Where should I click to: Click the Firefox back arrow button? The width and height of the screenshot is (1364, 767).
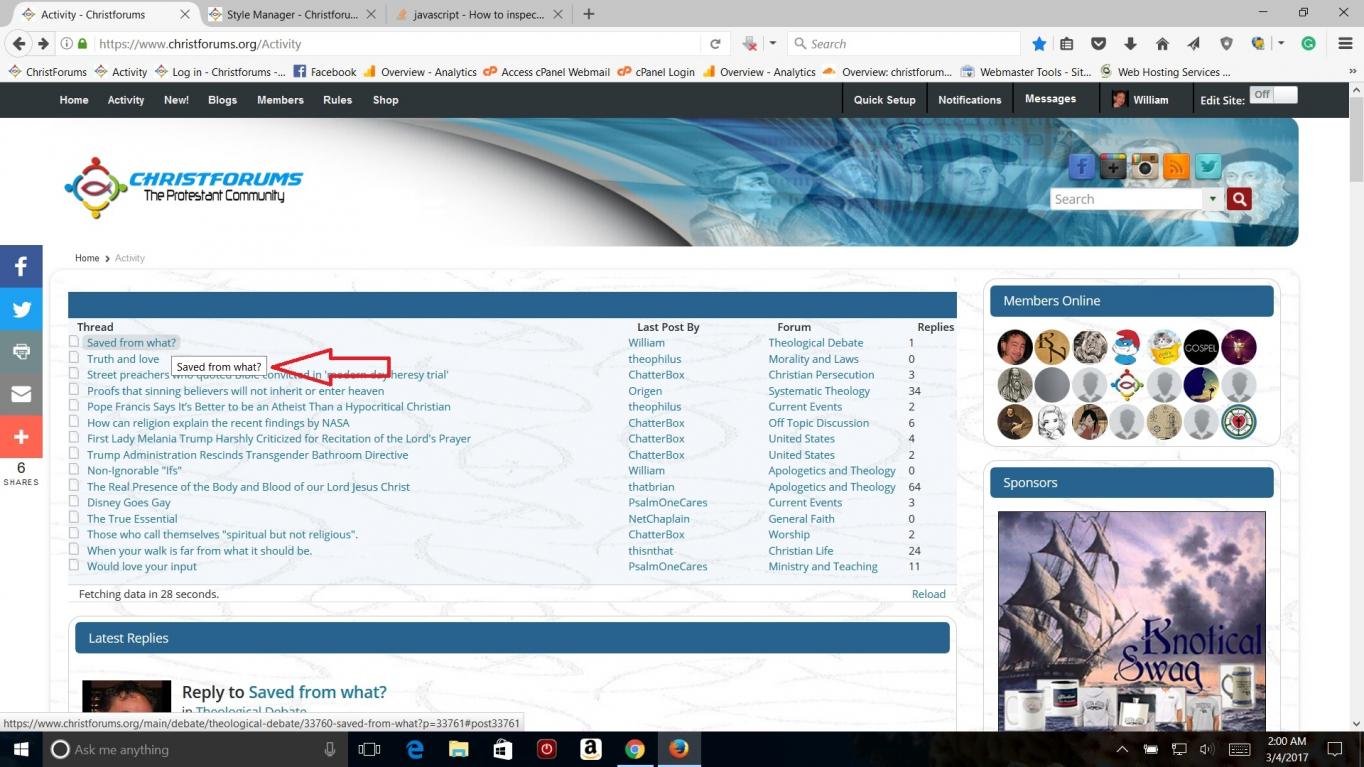tap(18, 44)
